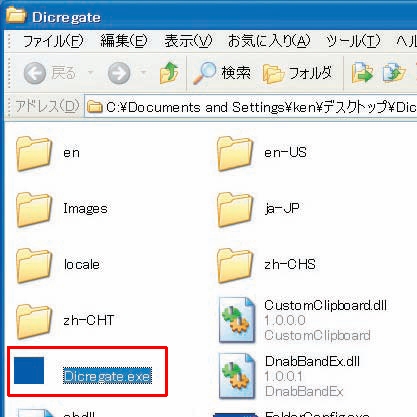This screenshot has width=417, height=417.
Task: Click the Images folder name
Action: pyautogui.click(x=85, y=209)
